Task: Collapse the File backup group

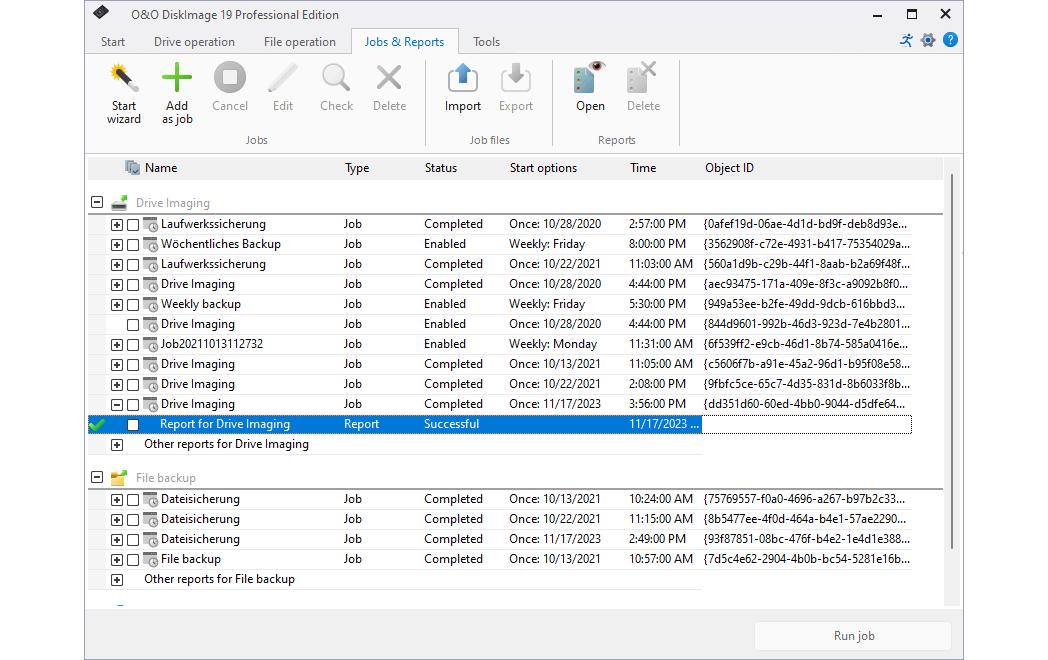Action: coord(97,477)
